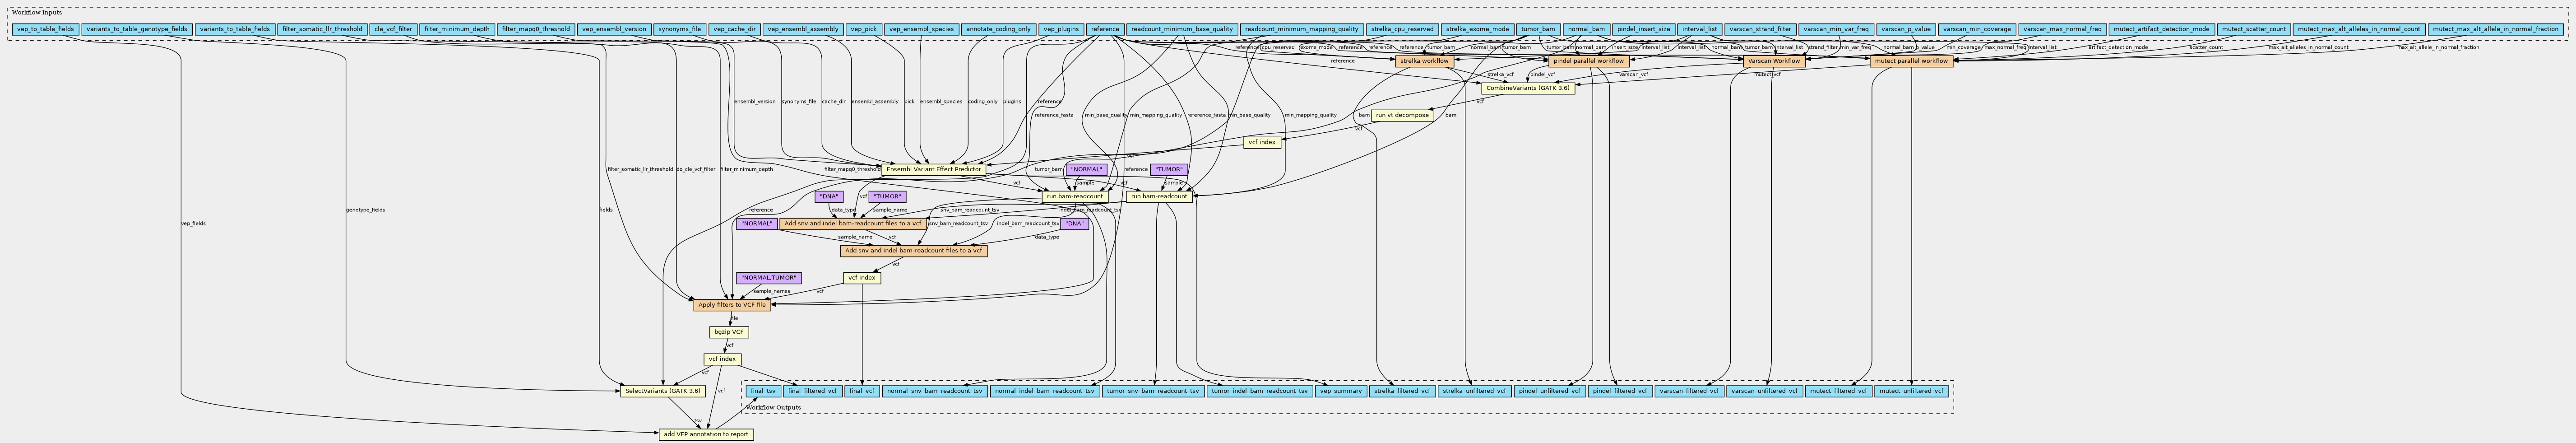2576x443 pixels.
Task: Select the cle_vcf_filter input node
Action: [x=393, y=29]
